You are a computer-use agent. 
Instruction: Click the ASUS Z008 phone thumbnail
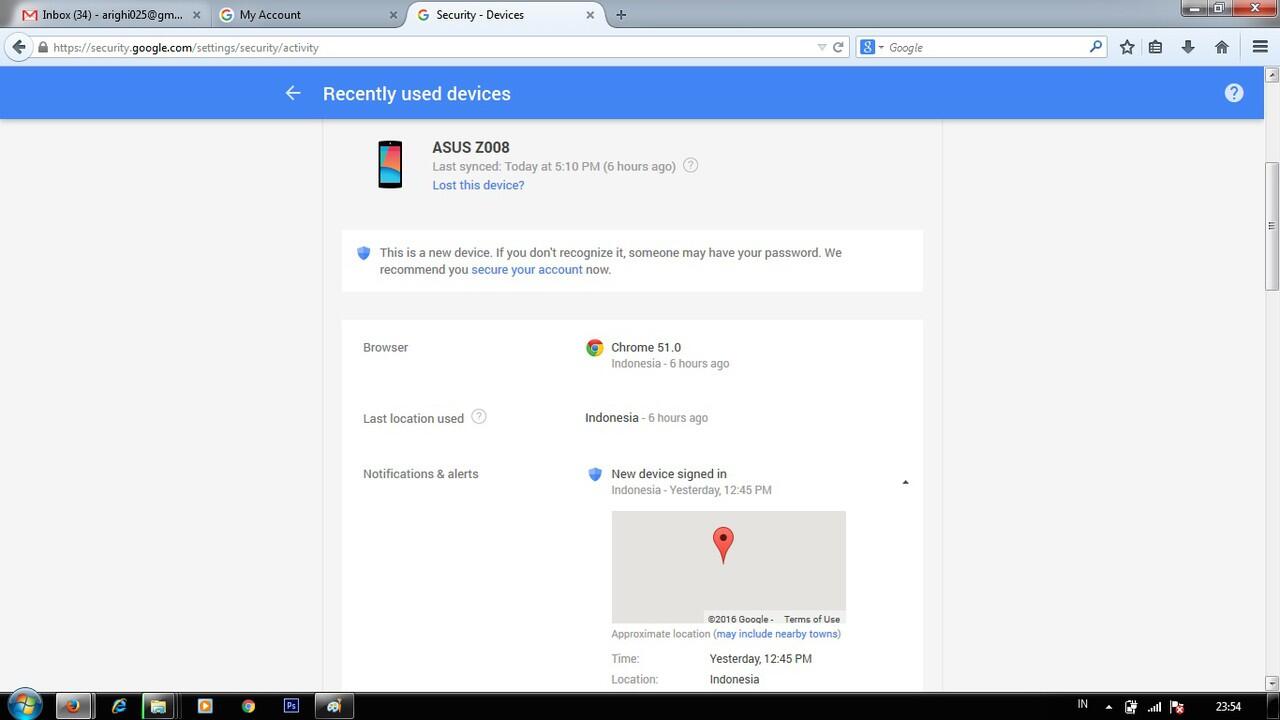[x=390, y=164]
